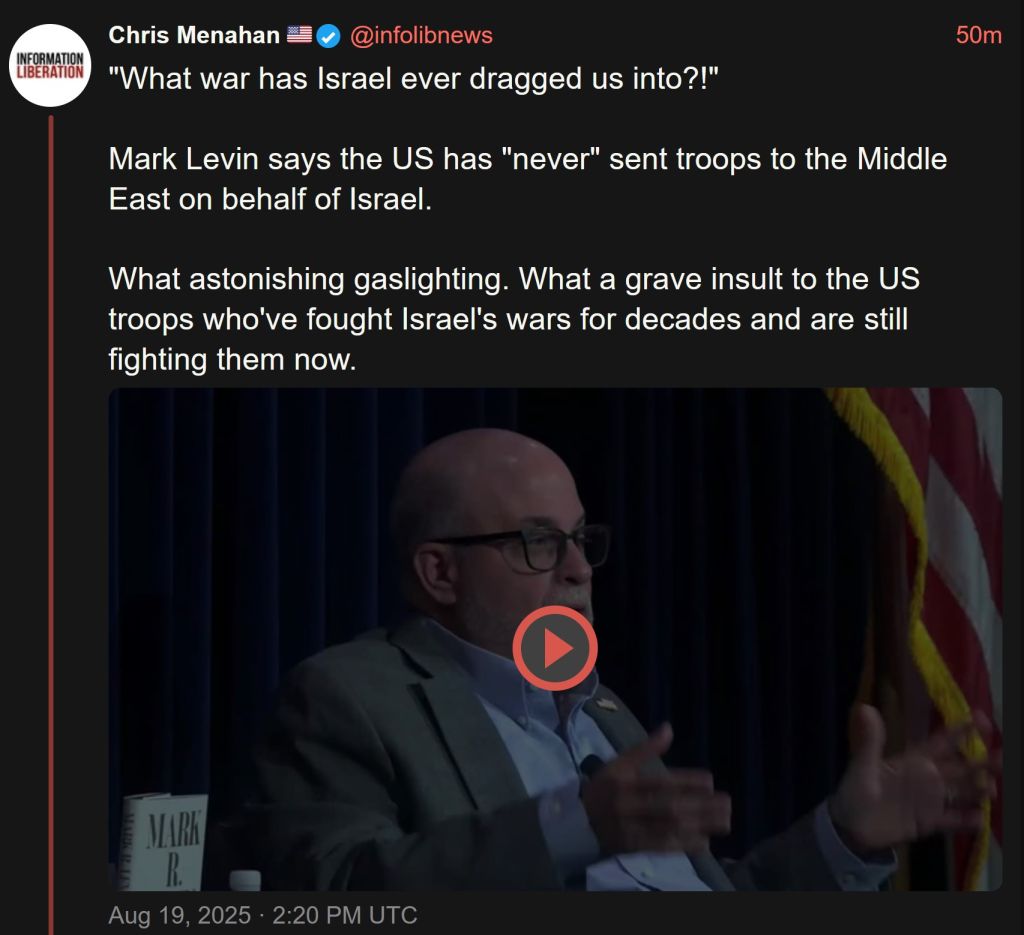Play the embedded Mark Levin video
1024x935 pixels.
[554, 648]
